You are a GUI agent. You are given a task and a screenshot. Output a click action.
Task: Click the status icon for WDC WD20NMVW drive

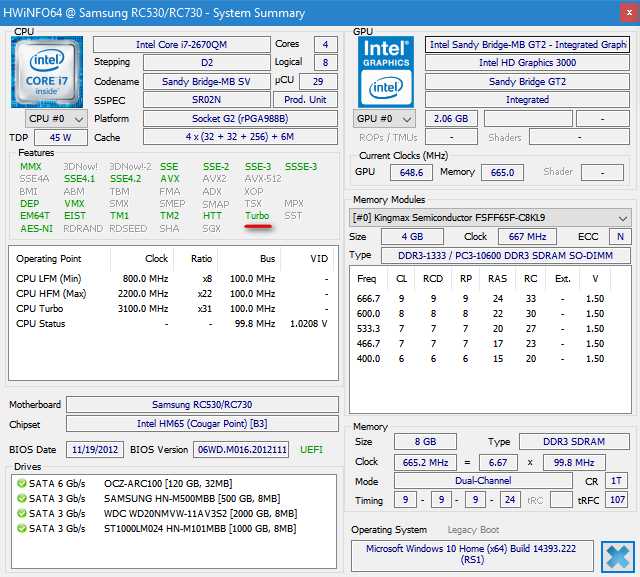point(21,514)
